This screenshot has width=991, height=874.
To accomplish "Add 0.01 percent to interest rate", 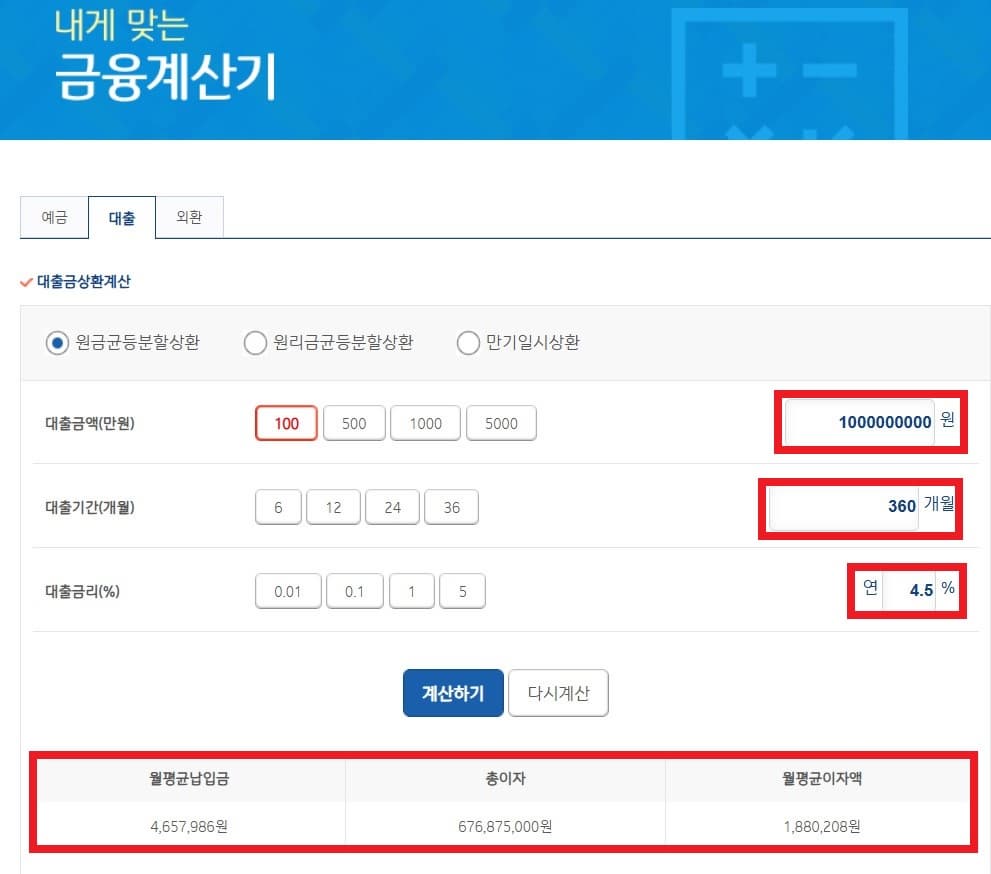I will pos(288,592).
